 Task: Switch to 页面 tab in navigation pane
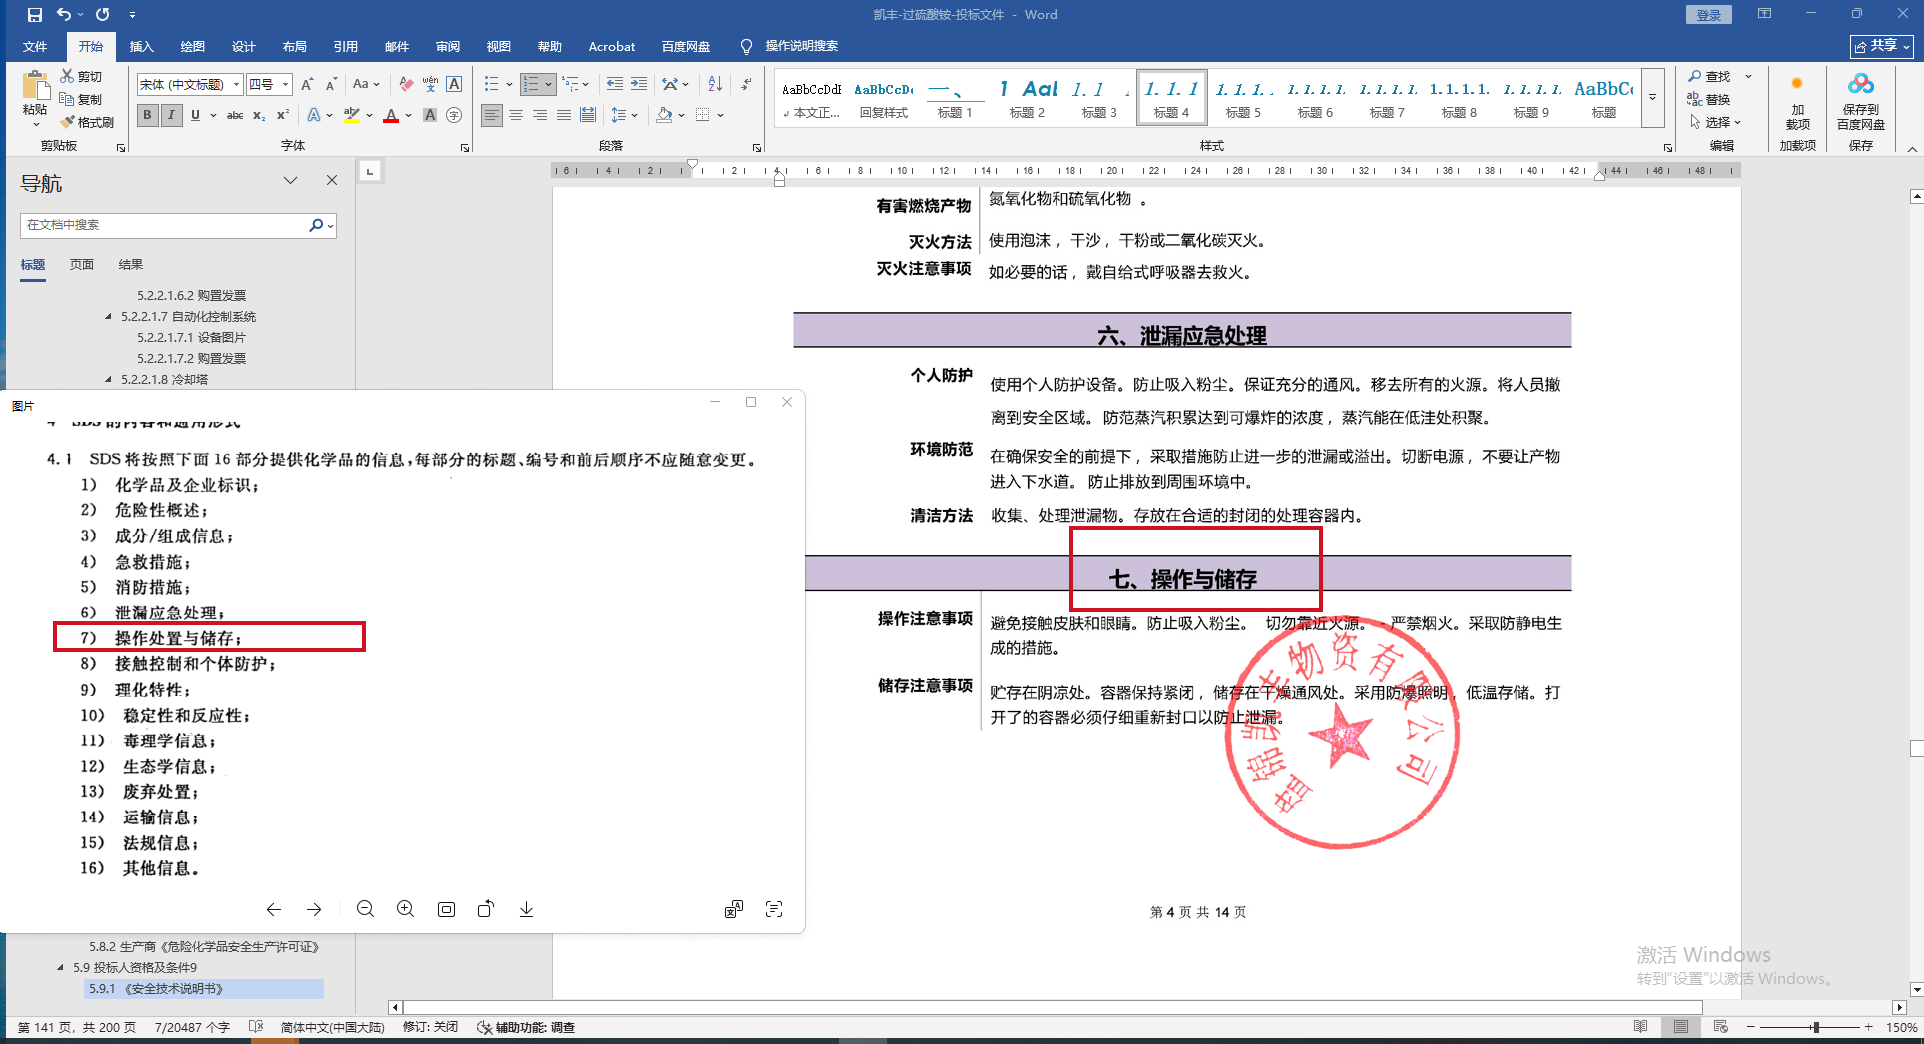click(x=82, y=265)
